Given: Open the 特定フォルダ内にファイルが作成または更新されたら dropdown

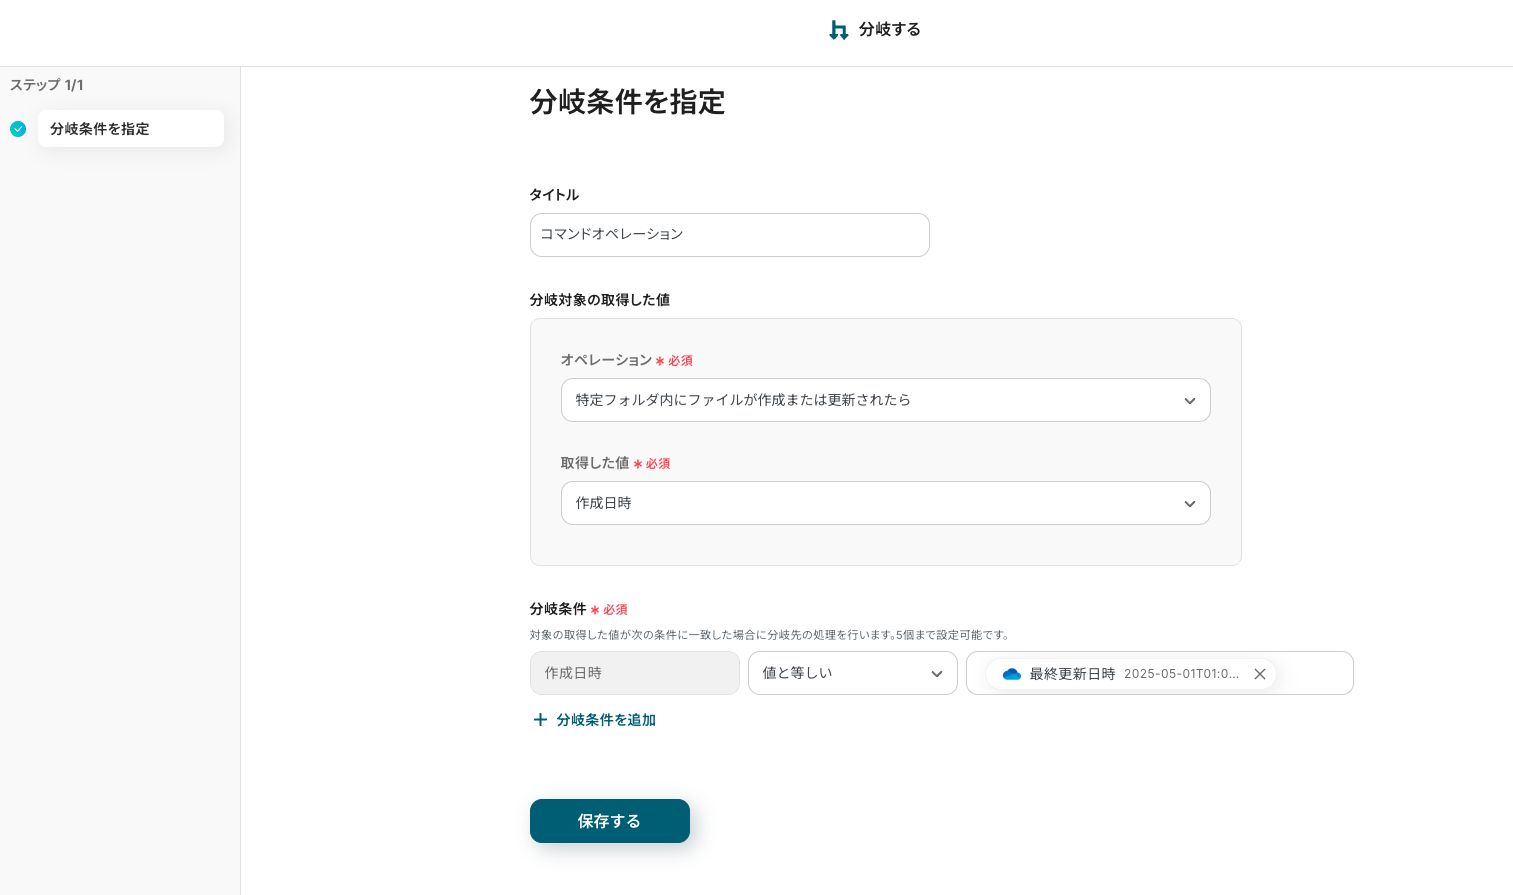Looking at the screenshot, I should pyautogui.click(x=870, y=400).
